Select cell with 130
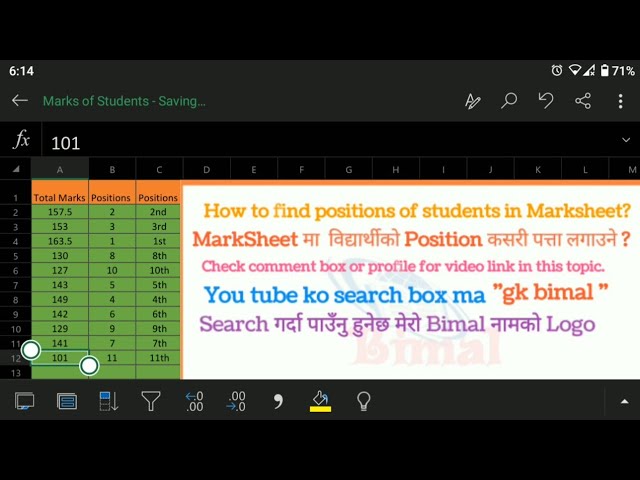 point(60,256)
